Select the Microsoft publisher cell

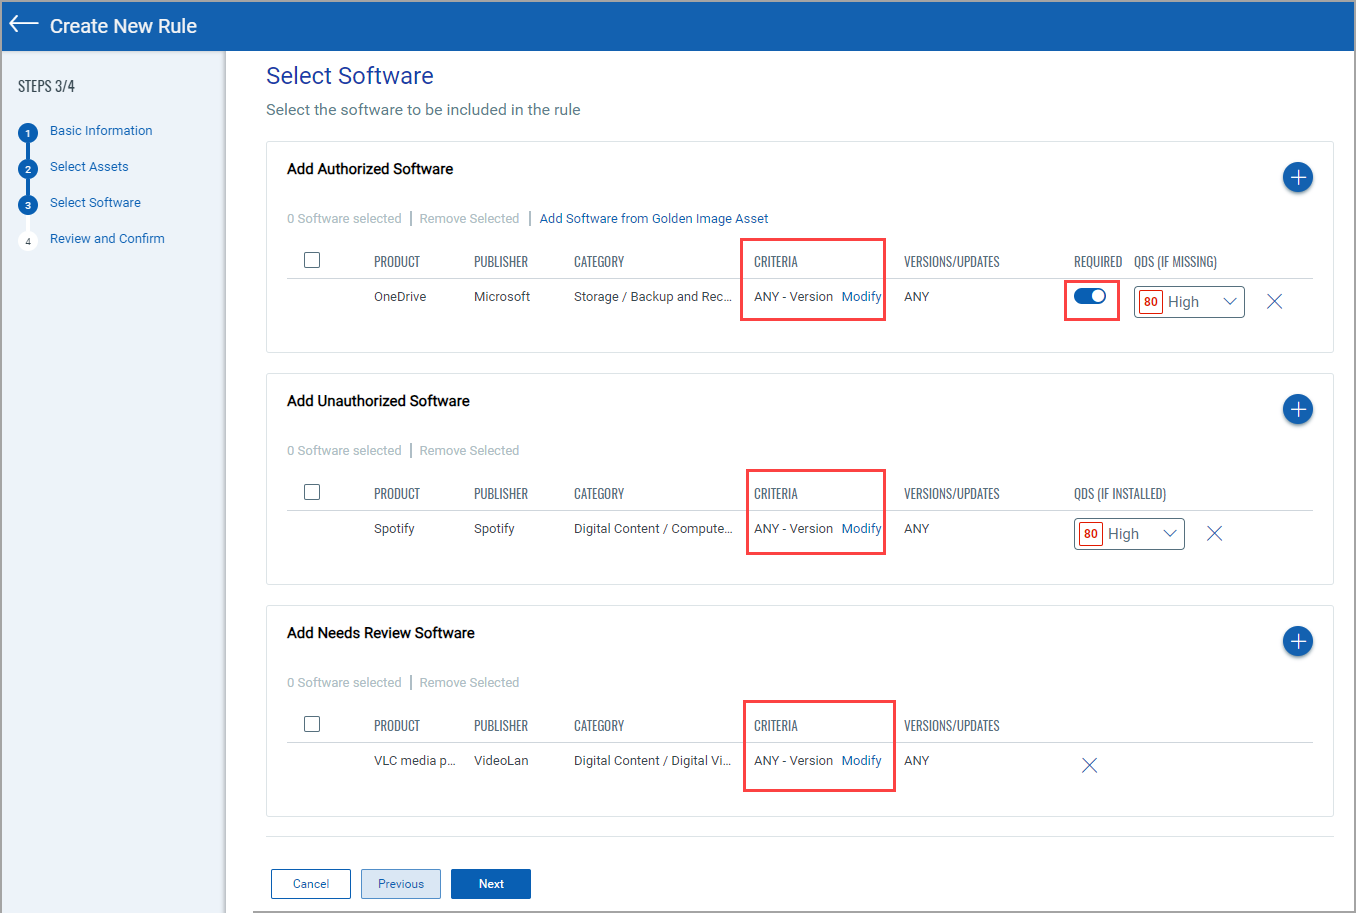tap(502, 296)
